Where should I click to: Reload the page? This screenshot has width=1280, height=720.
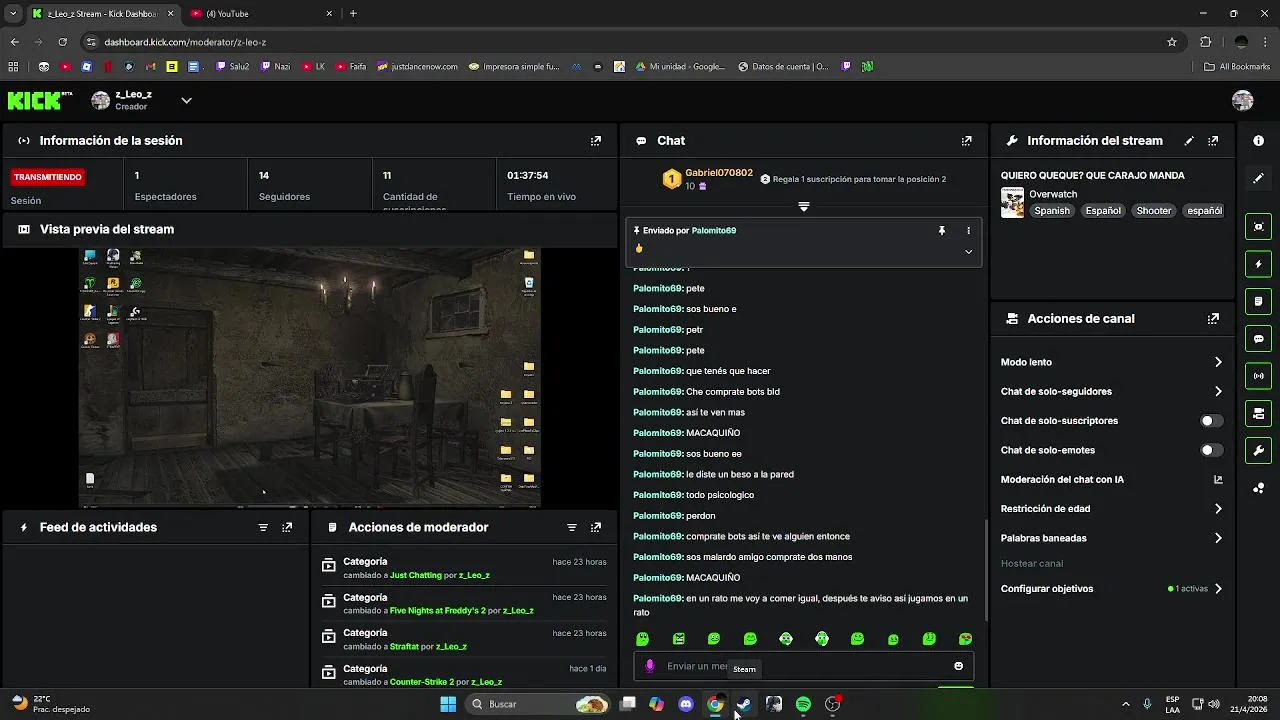pyautogui.click(x=62, y=42)
